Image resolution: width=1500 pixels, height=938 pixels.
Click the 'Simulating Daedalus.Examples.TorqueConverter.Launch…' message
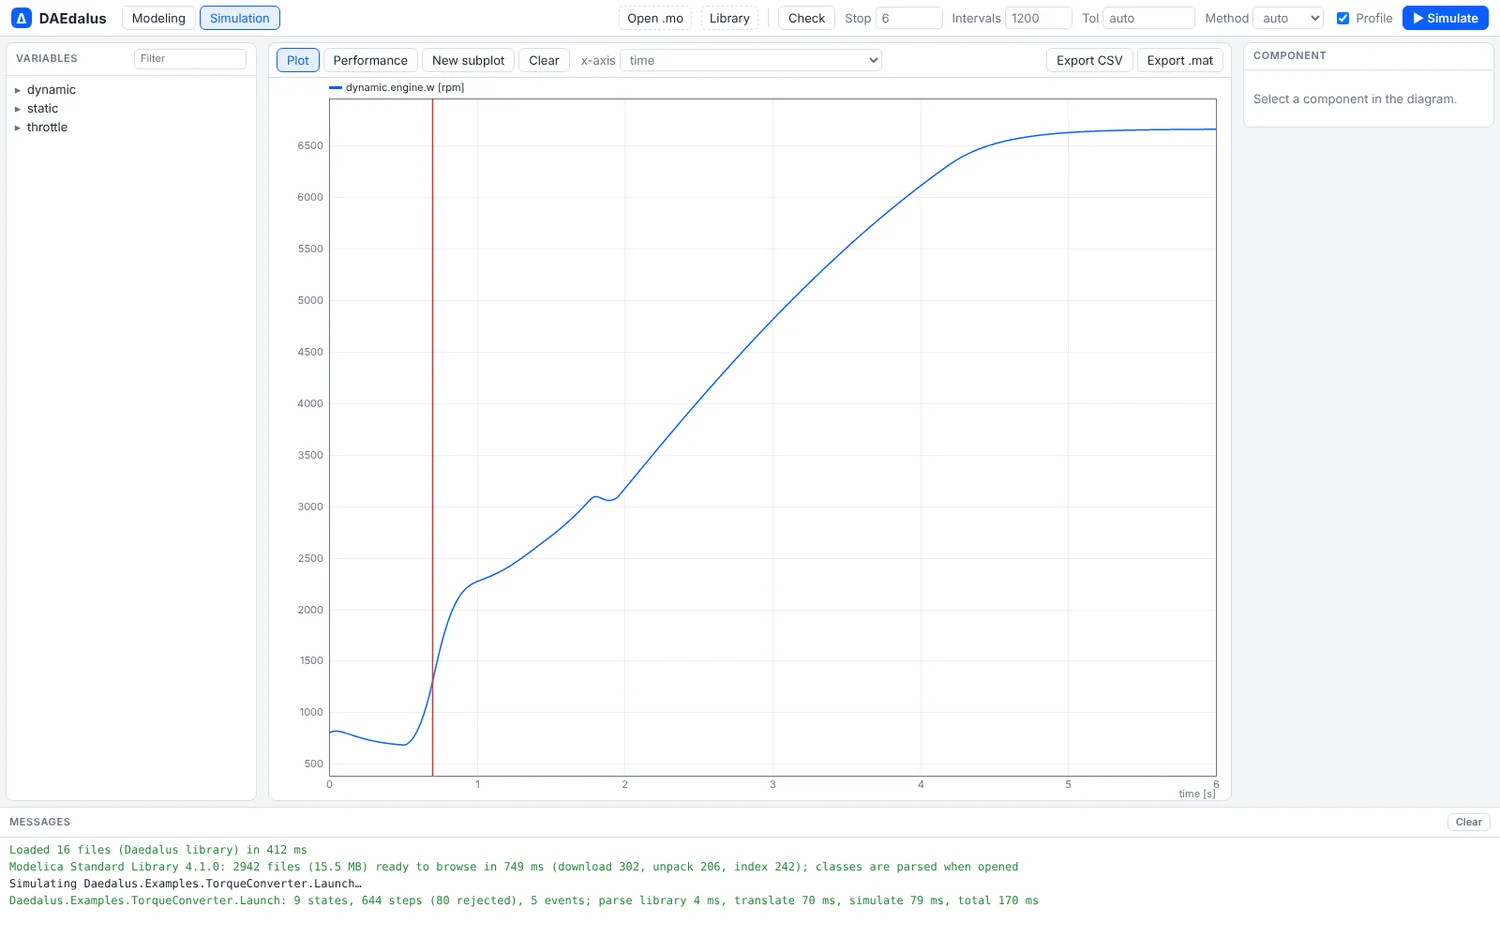[x=185, y=884]
